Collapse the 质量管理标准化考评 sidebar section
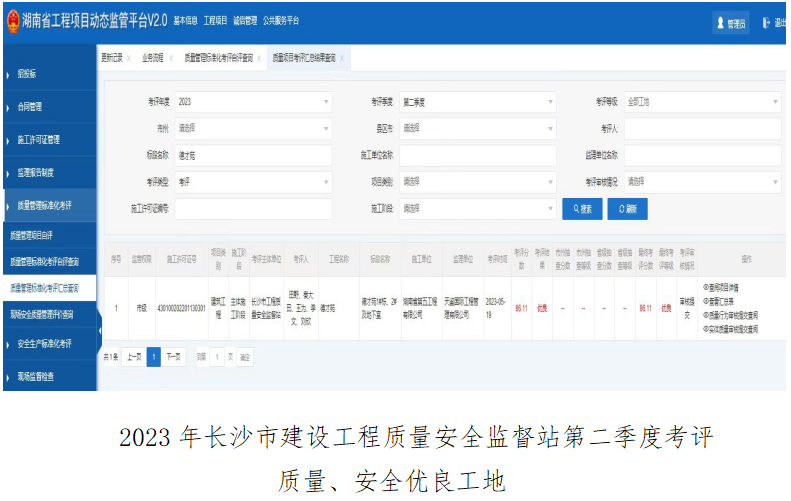 point(49,206)
